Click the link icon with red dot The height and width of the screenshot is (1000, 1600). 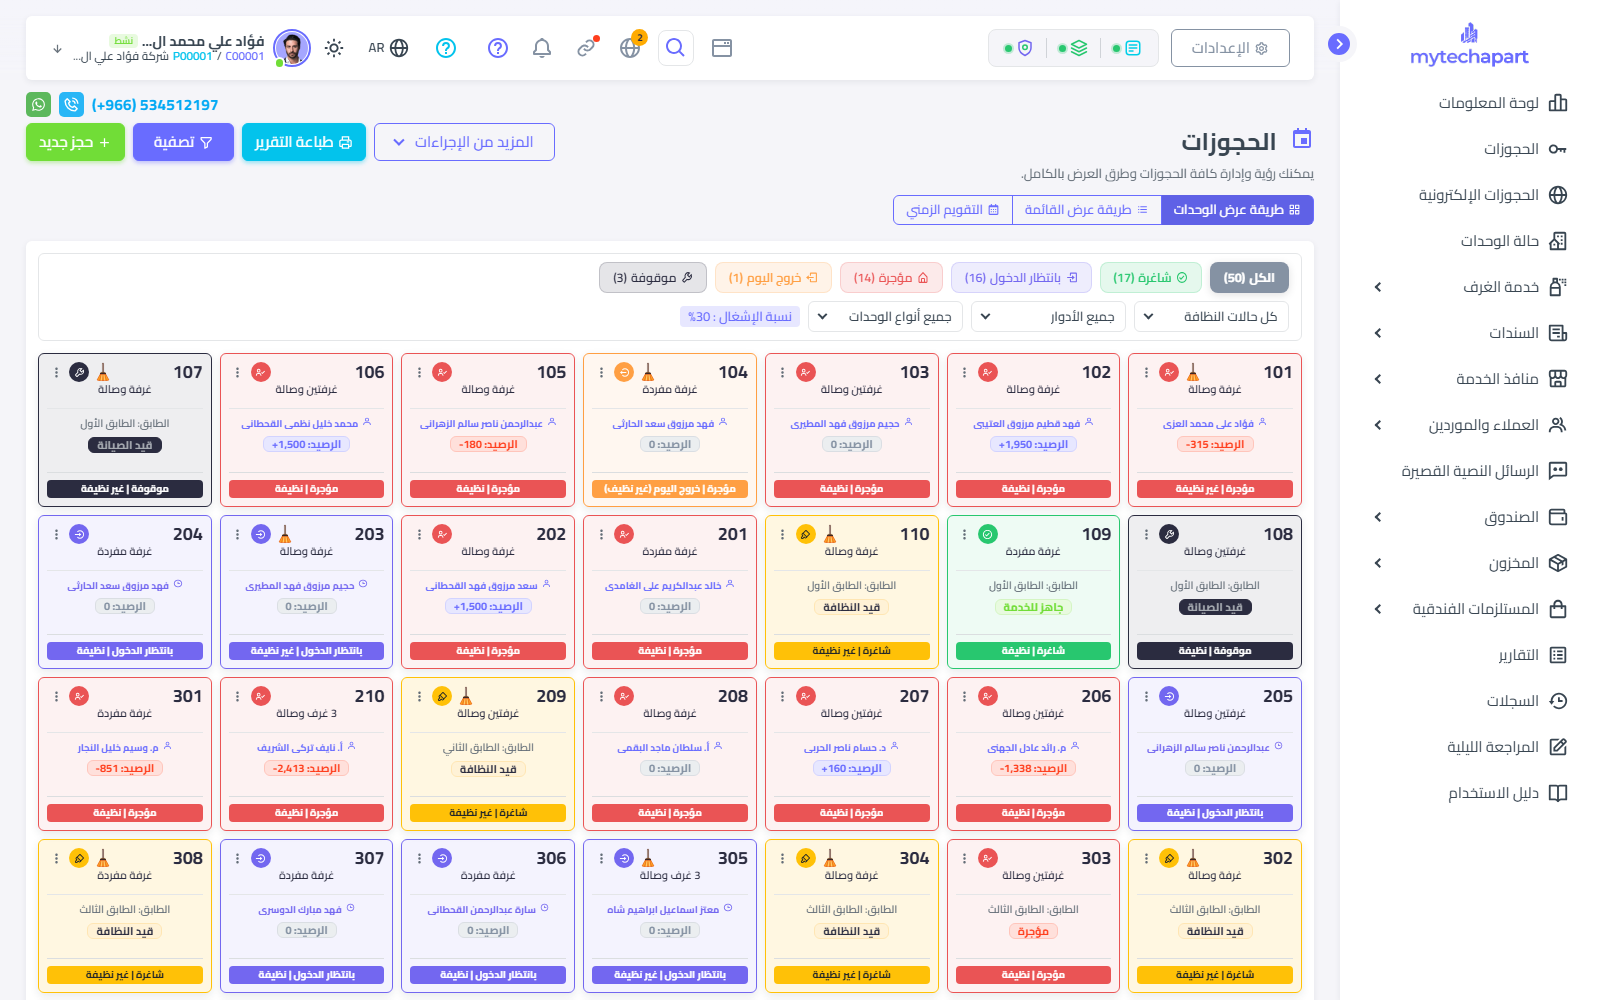point(587,47)
